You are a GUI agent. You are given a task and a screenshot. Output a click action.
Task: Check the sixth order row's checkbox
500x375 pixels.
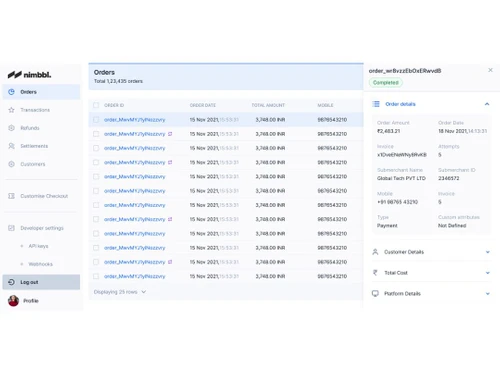(x=96, y=191)
